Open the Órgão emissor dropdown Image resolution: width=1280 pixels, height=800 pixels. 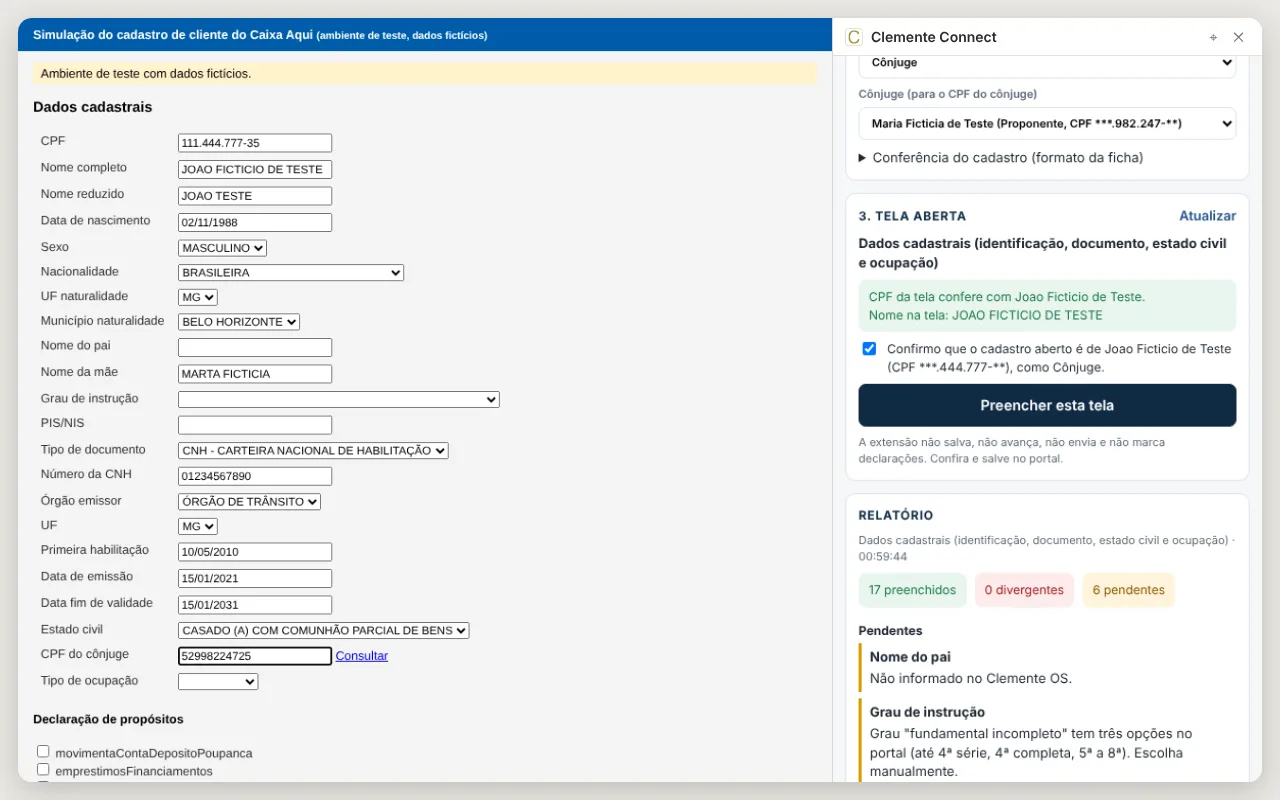(249, 501)
